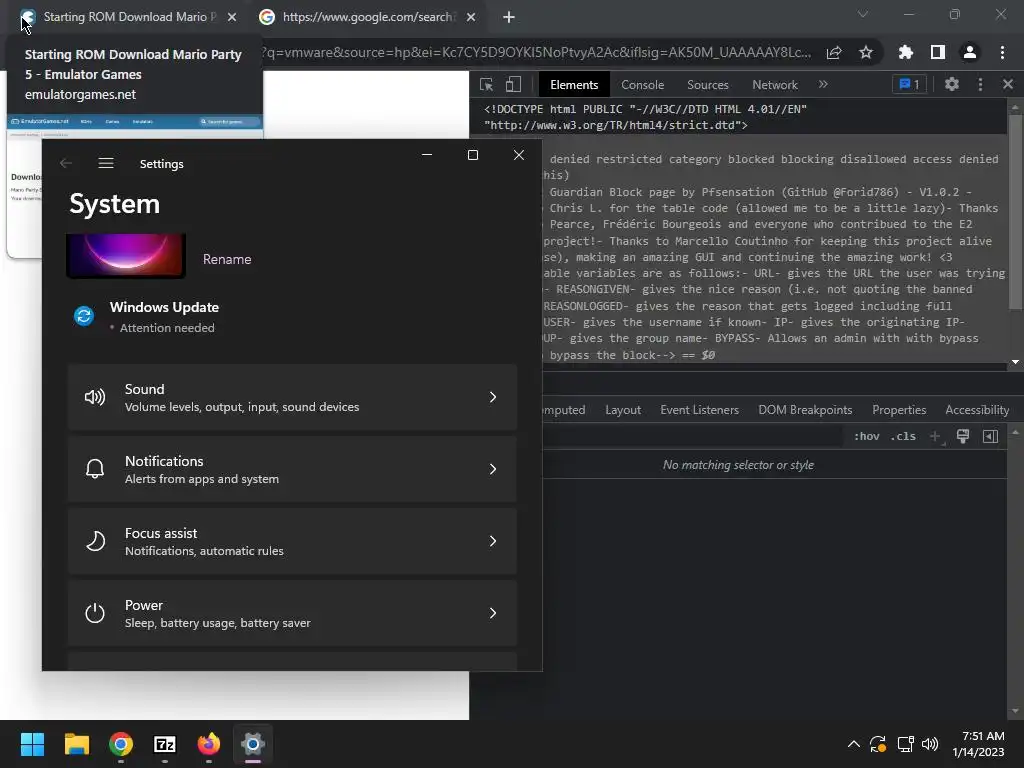Open the volume speaker tray icon
Viewport: 1024px width, 768px height.
click(930, 744)
